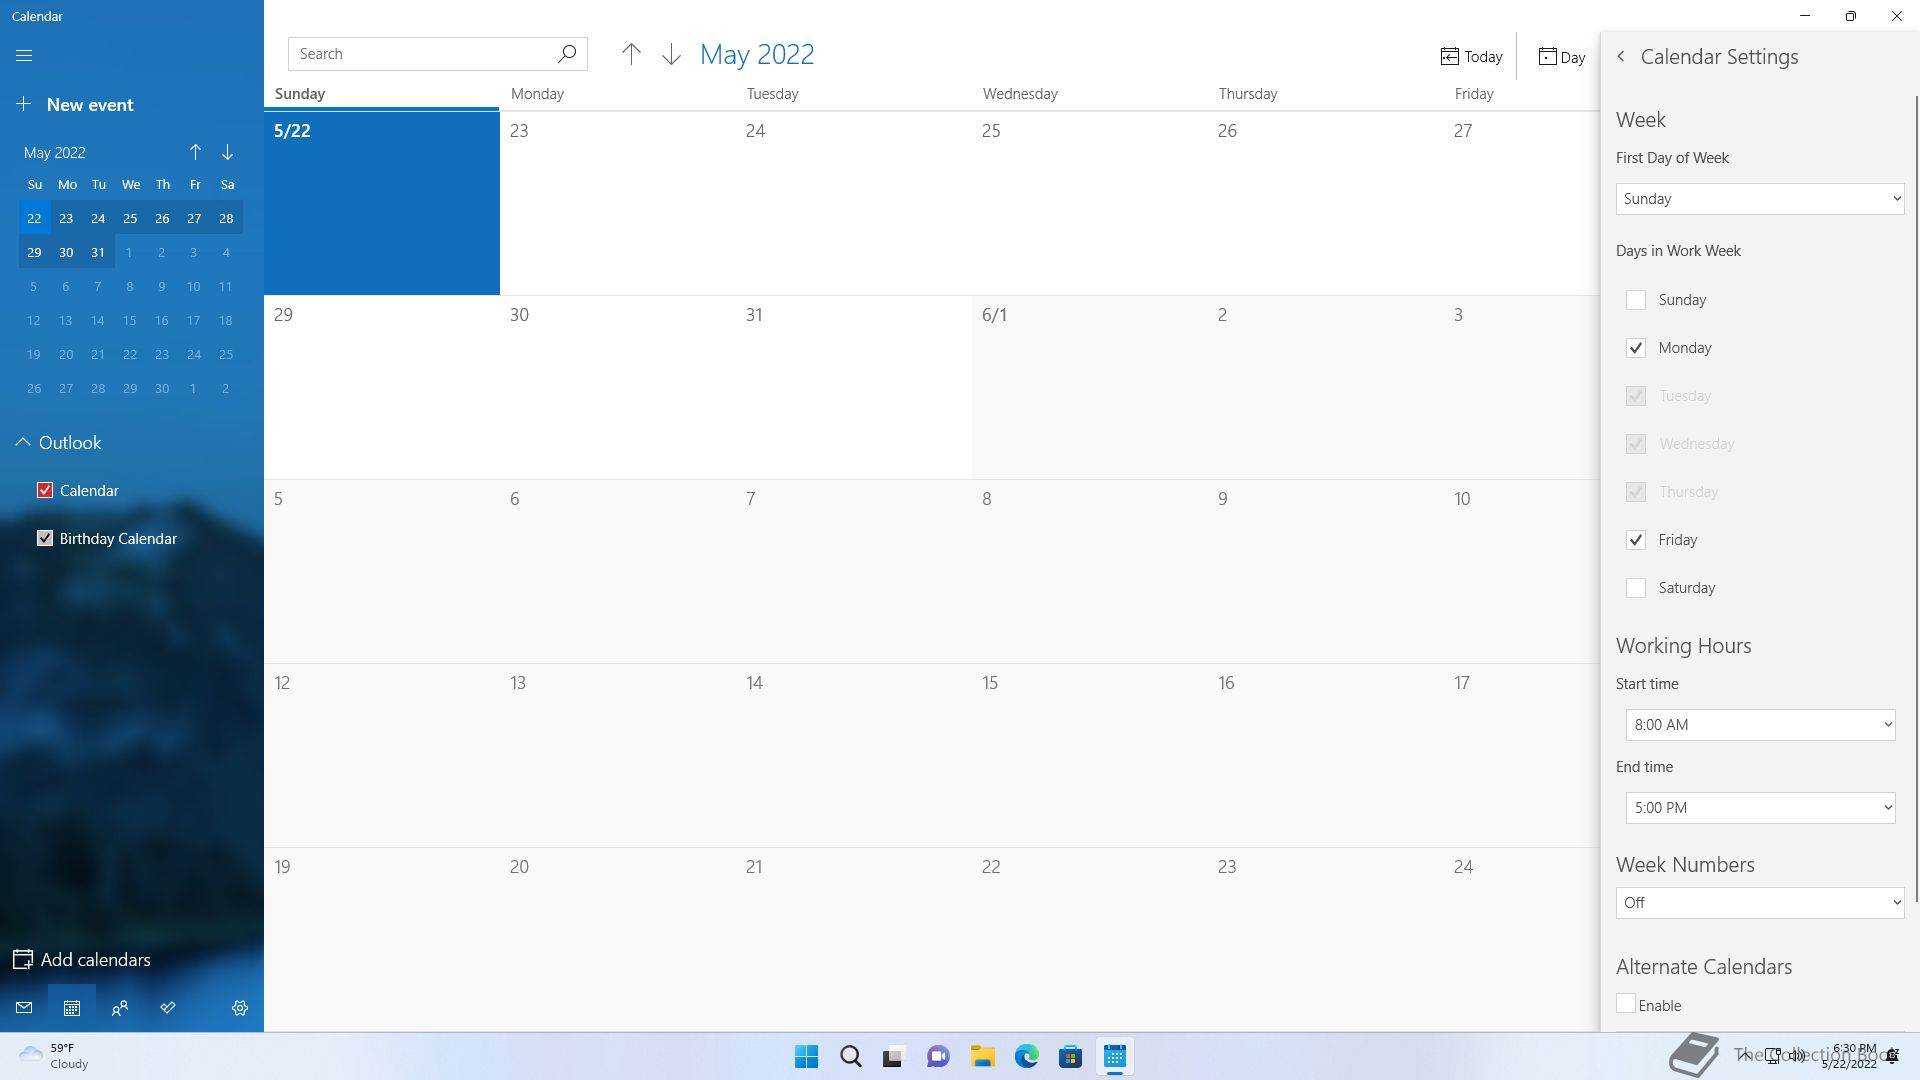
Task: Click day 15 in main grid
Action: (1090, 756)
